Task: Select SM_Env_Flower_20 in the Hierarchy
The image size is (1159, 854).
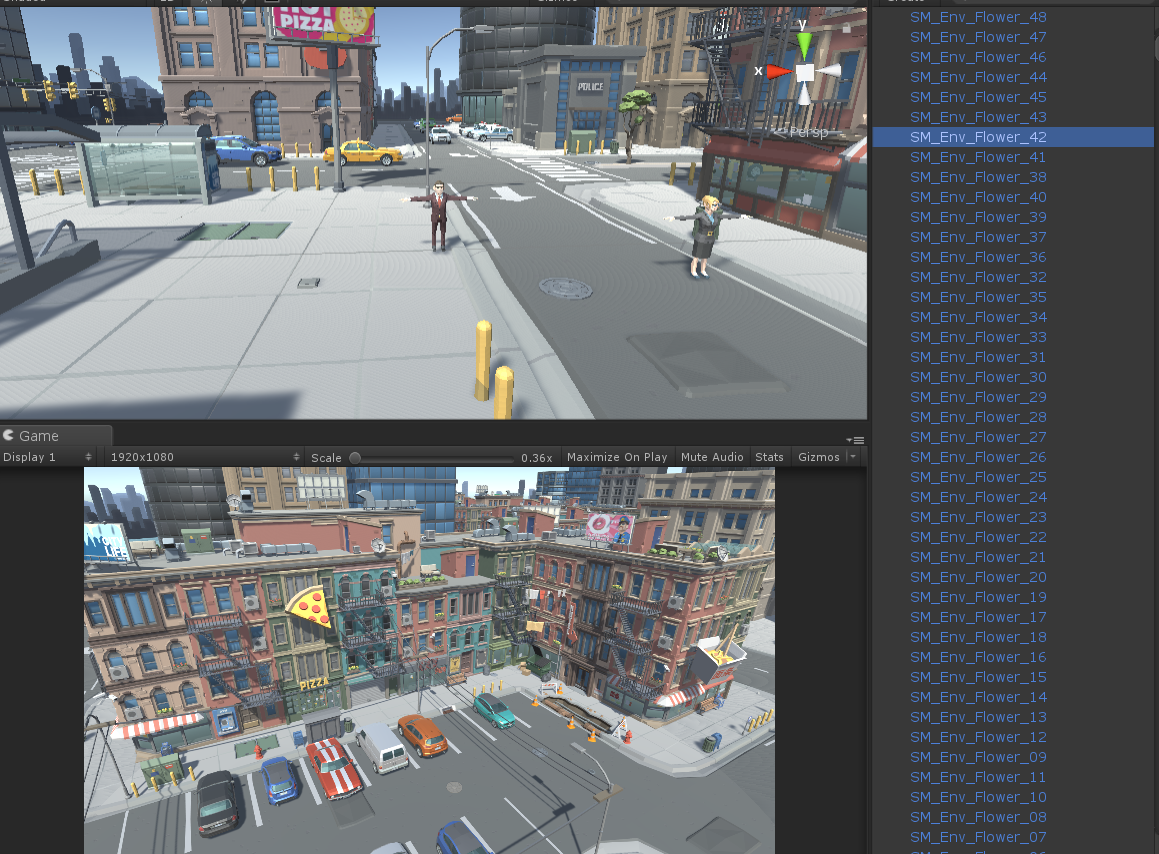Action: coord(1013,576)
